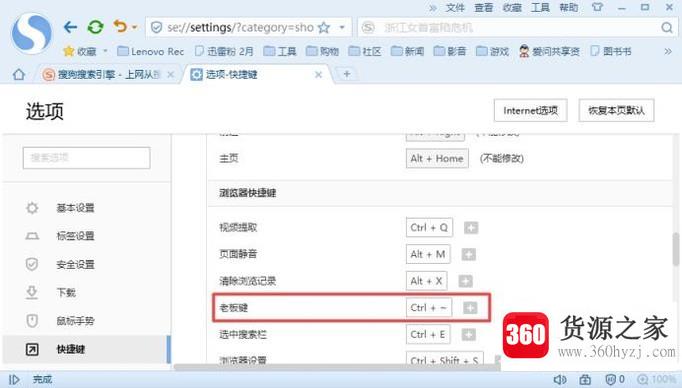Select 快捷键 in the sidebar
The image size is (682, 388).
(87, 349)
